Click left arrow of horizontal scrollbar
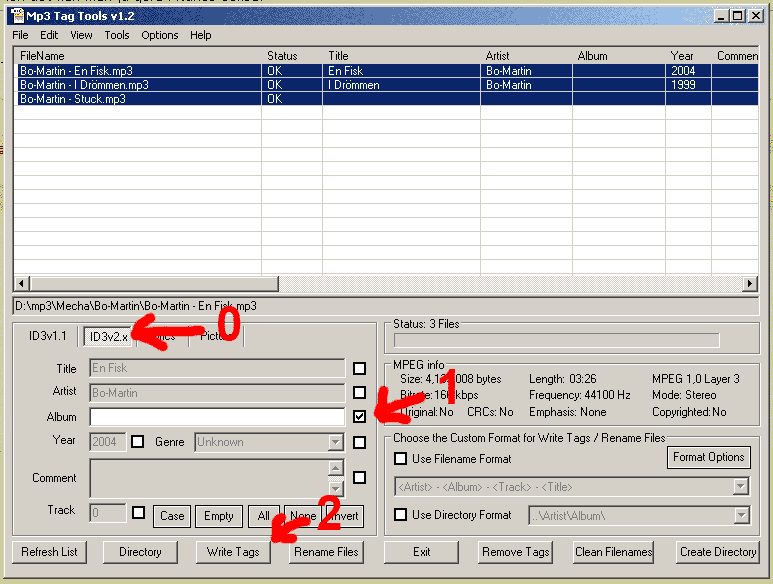The image size is (773, 584). tap(21, 283)
